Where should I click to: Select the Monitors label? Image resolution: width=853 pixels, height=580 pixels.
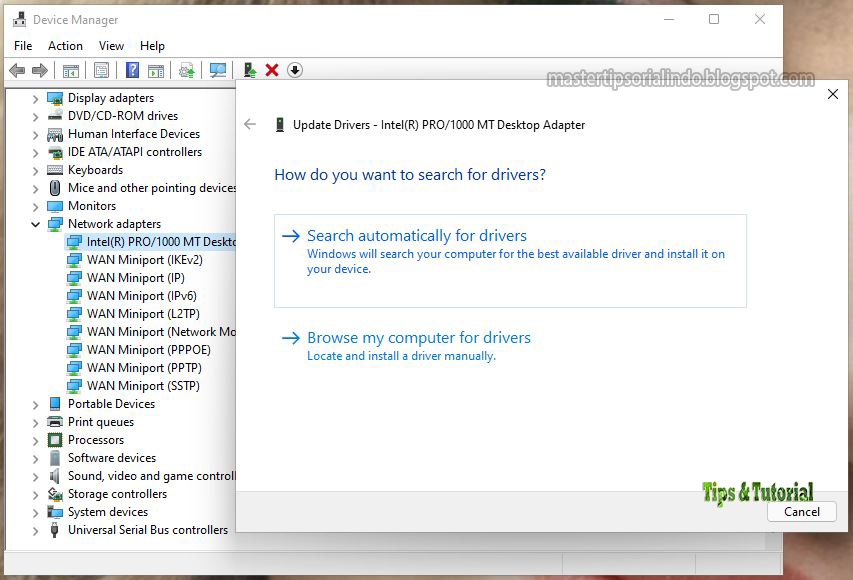coord(92,206)
